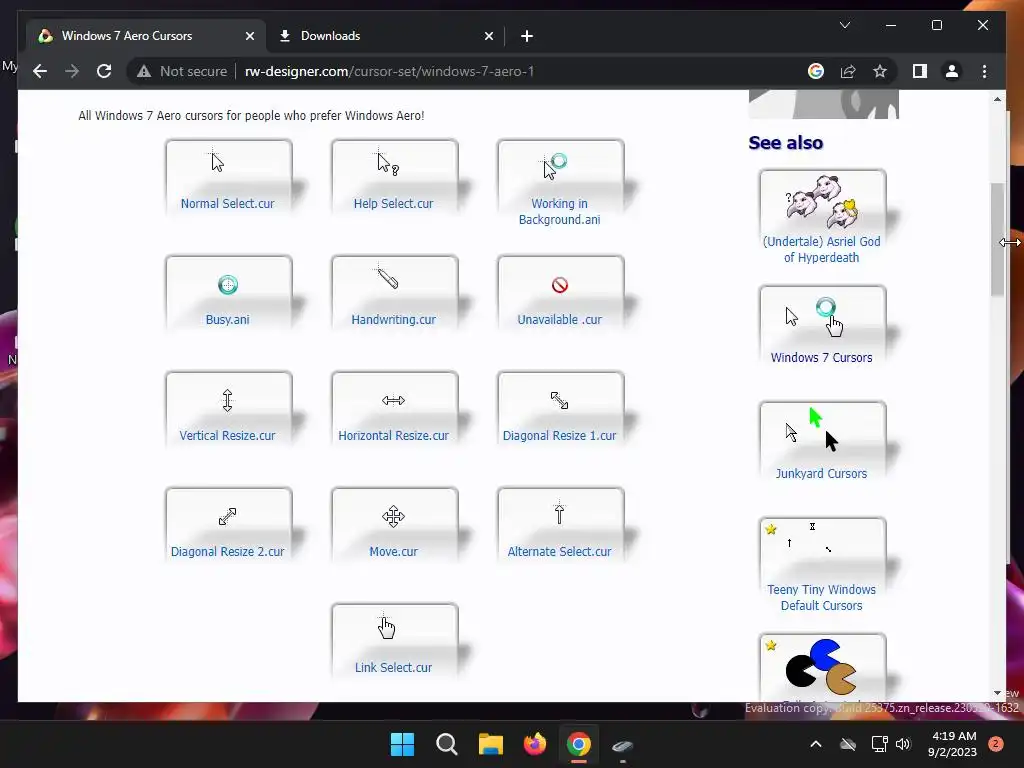Open the Help Select.cur link
This screenshot has height=768, width=1024.
393,204
